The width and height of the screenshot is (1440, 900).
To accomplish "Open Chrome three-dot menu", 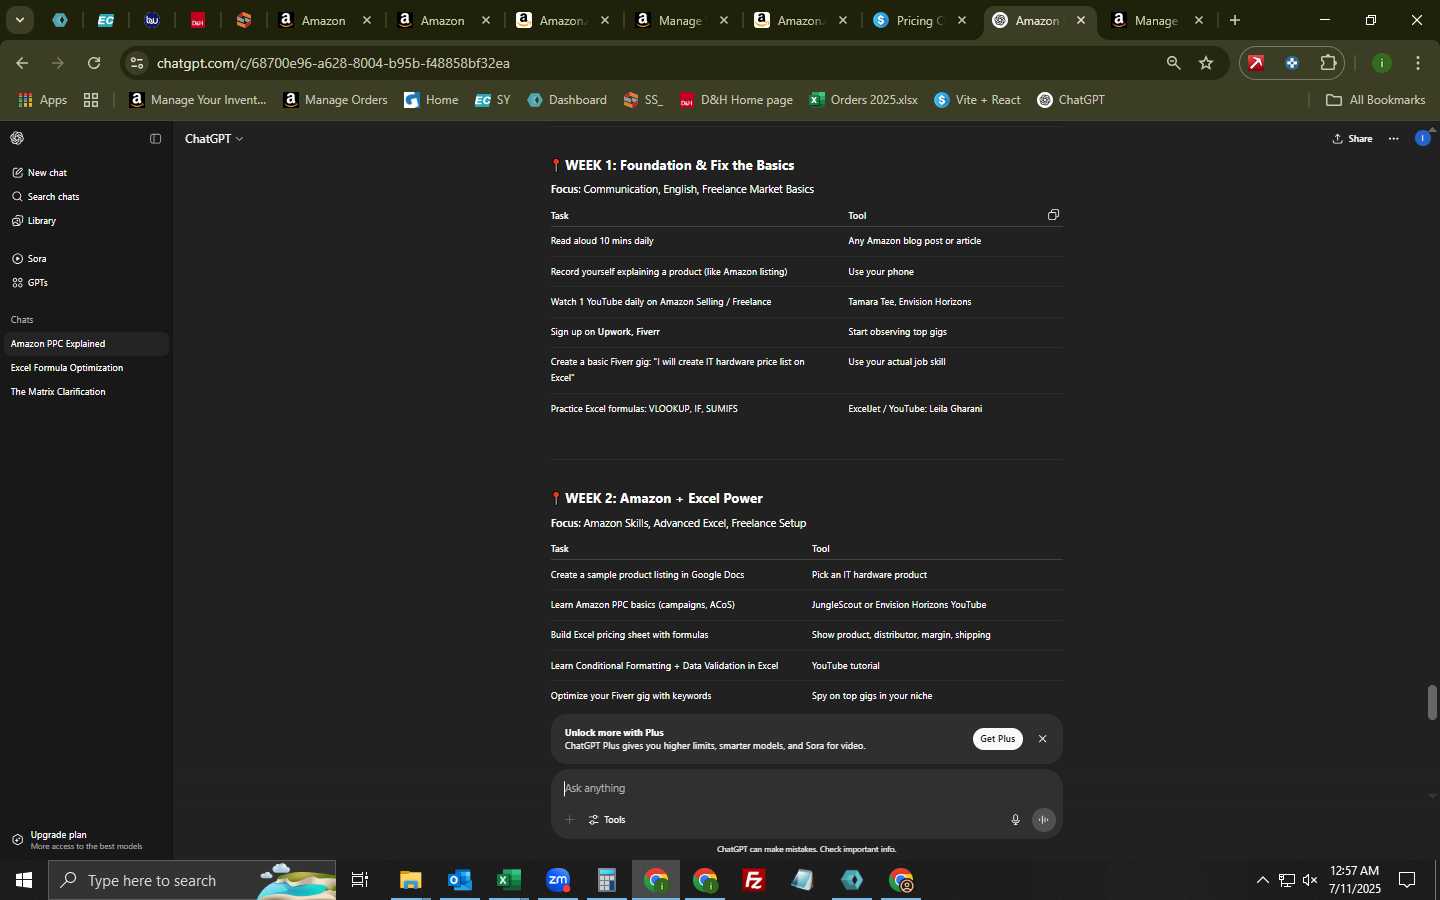I will point(1418,63).
